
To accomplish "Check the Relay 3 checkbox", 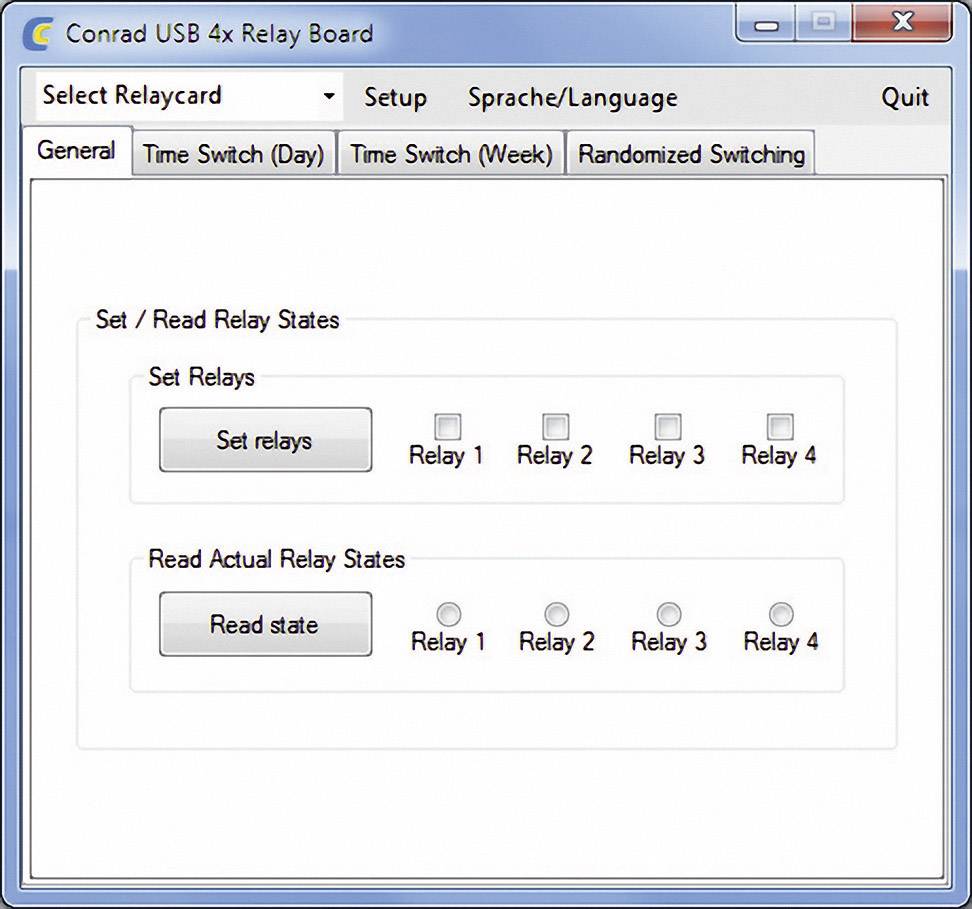I will pyautogui.click(x=668, y=428).
